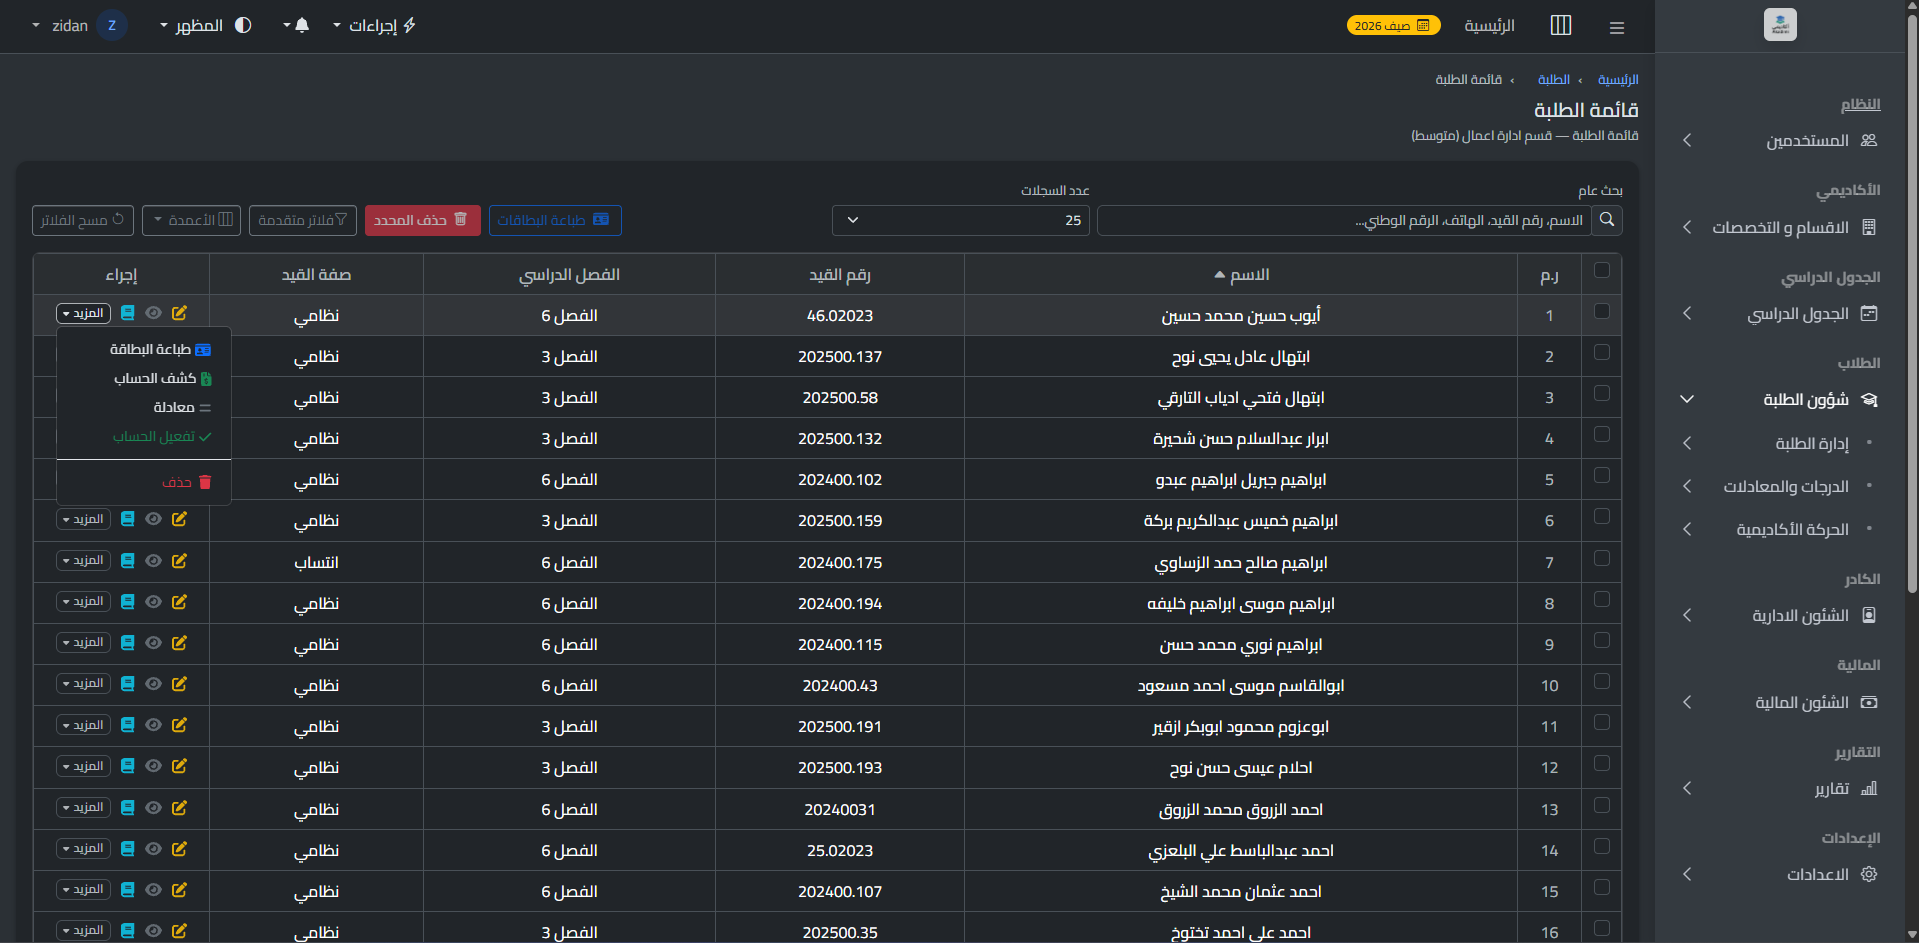Check the box for student row 10
Image resolution: width=1919 pixels, height=943 pixels.
[x=1602, y=682]
